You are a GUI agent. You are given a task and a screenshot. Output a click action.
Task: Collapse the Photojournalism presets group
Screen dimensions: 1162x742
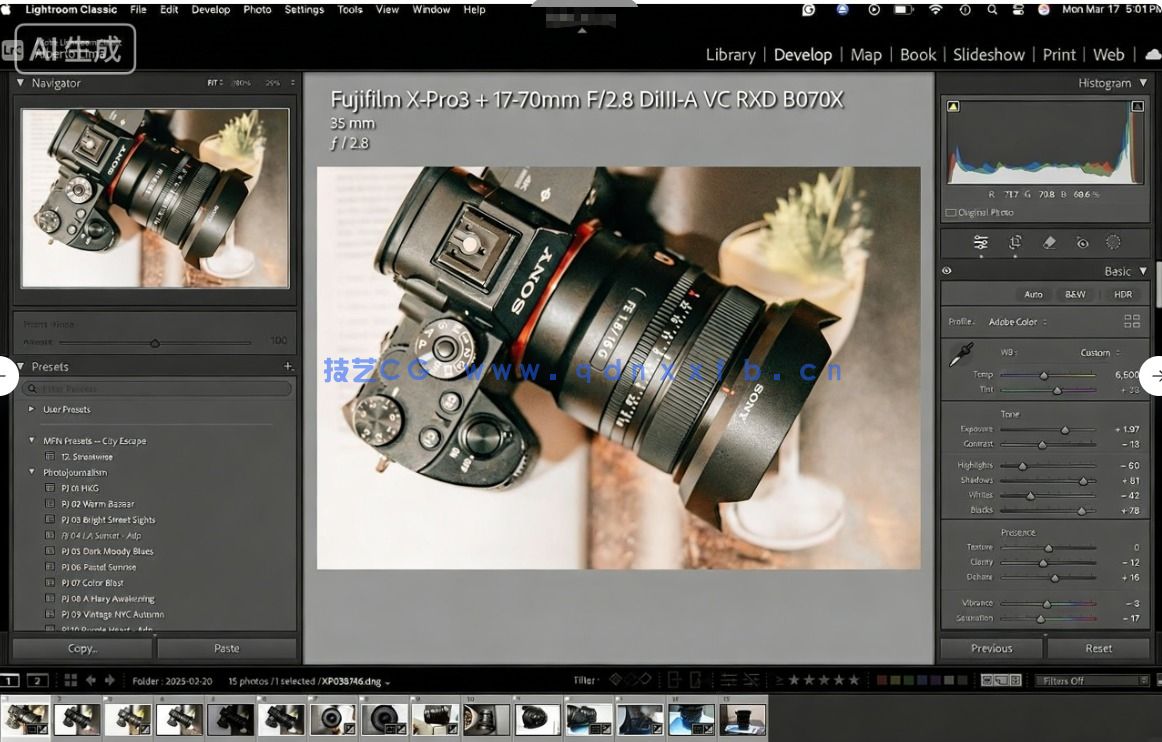pyautogui.click(x=34, y=471)
